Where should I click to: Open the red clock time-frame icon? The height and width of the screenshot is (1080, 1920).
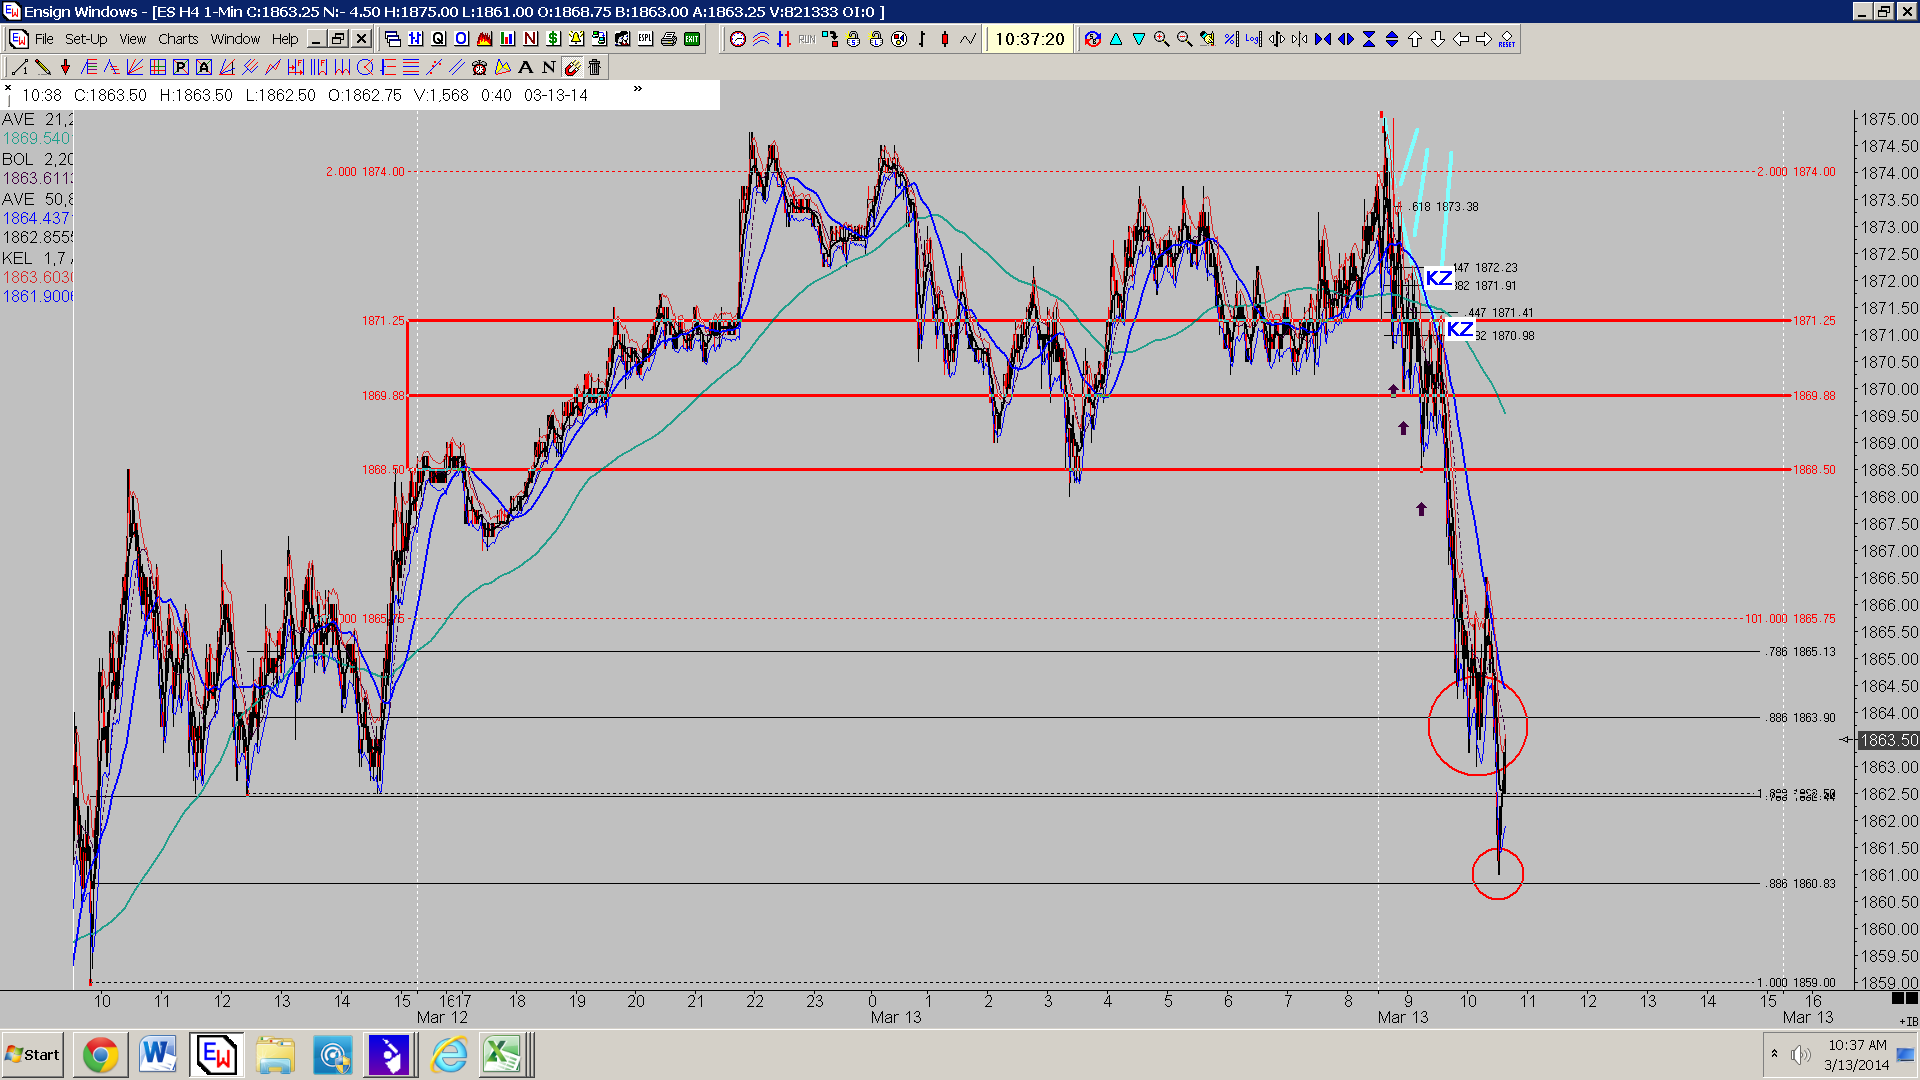click(738, 39)
